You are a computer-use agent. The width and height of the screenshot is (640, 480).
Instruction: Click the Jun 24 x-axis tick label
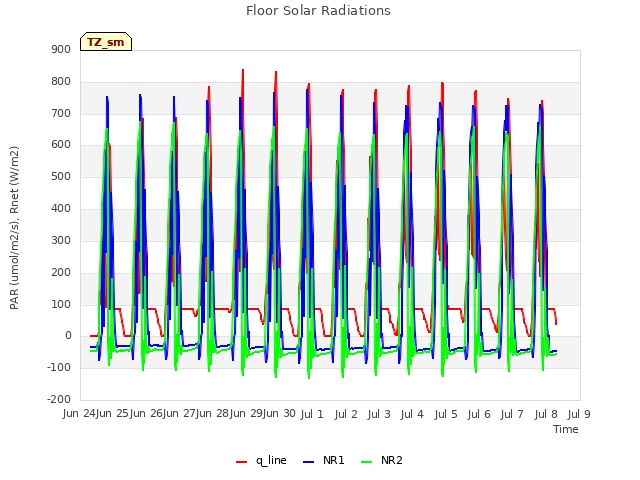click(79, 414)
